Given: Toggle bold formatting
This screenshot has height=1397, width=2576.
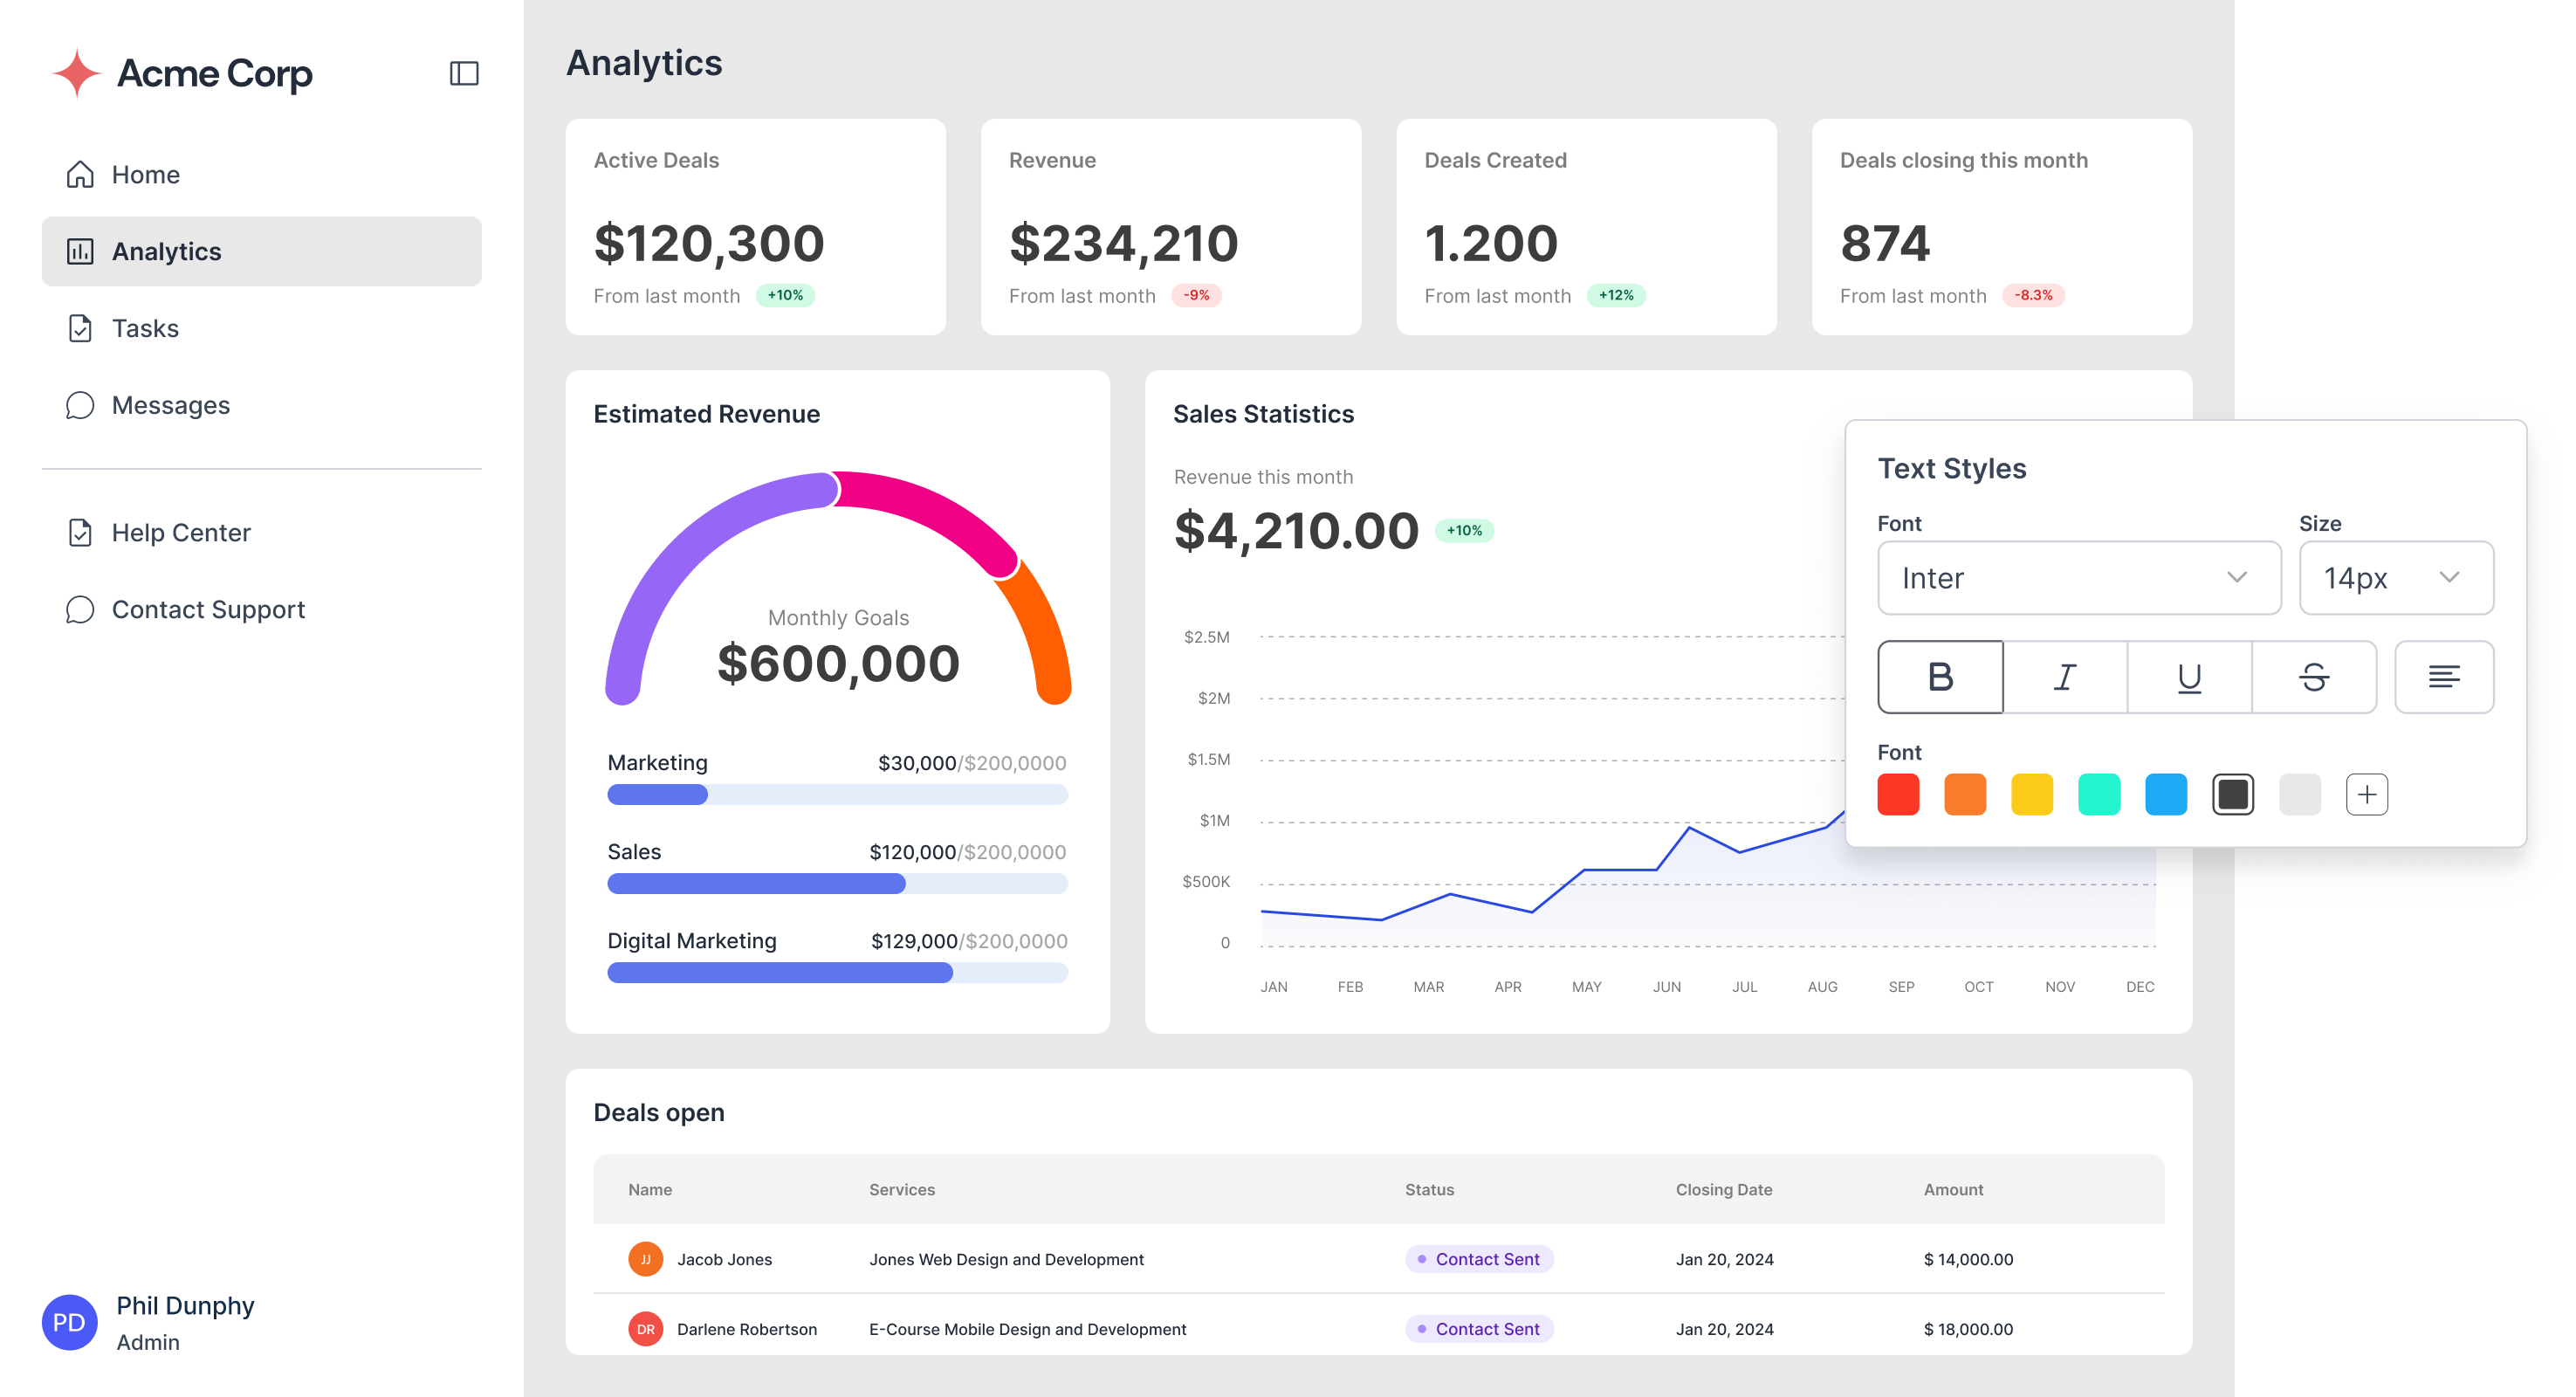Looking at the screenshot, I should pyautogui.click(x=1940, y=677).
